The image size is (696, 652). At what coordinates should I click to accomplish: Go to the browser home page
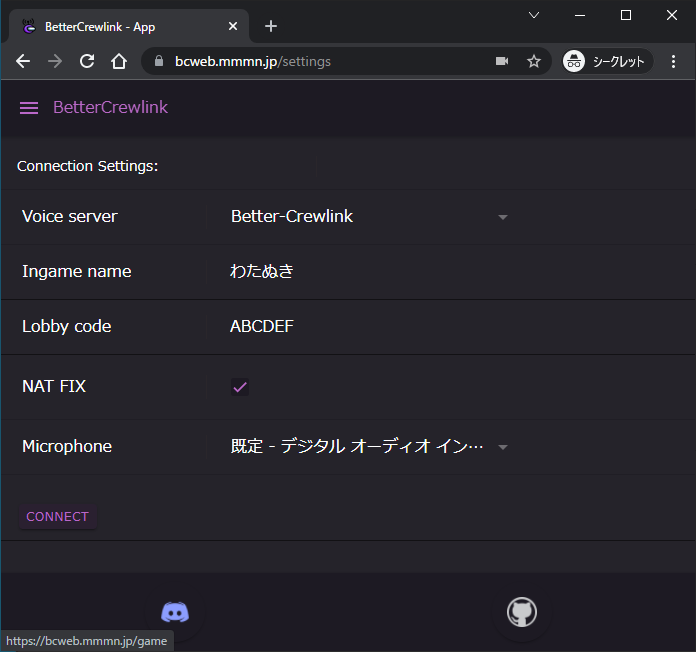click(x=119, y=61)
